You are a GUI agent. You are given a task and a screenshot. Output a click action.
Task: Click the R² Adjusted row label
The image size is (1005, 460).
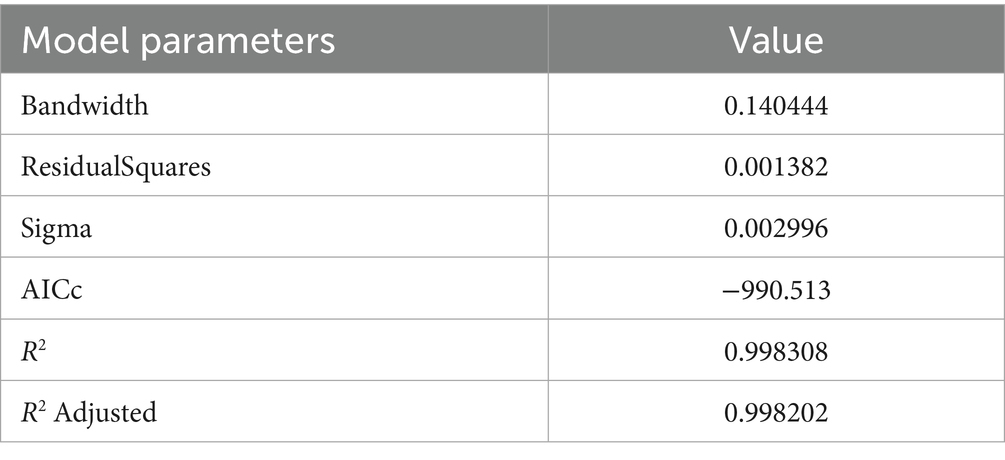(x=89, y=411)
